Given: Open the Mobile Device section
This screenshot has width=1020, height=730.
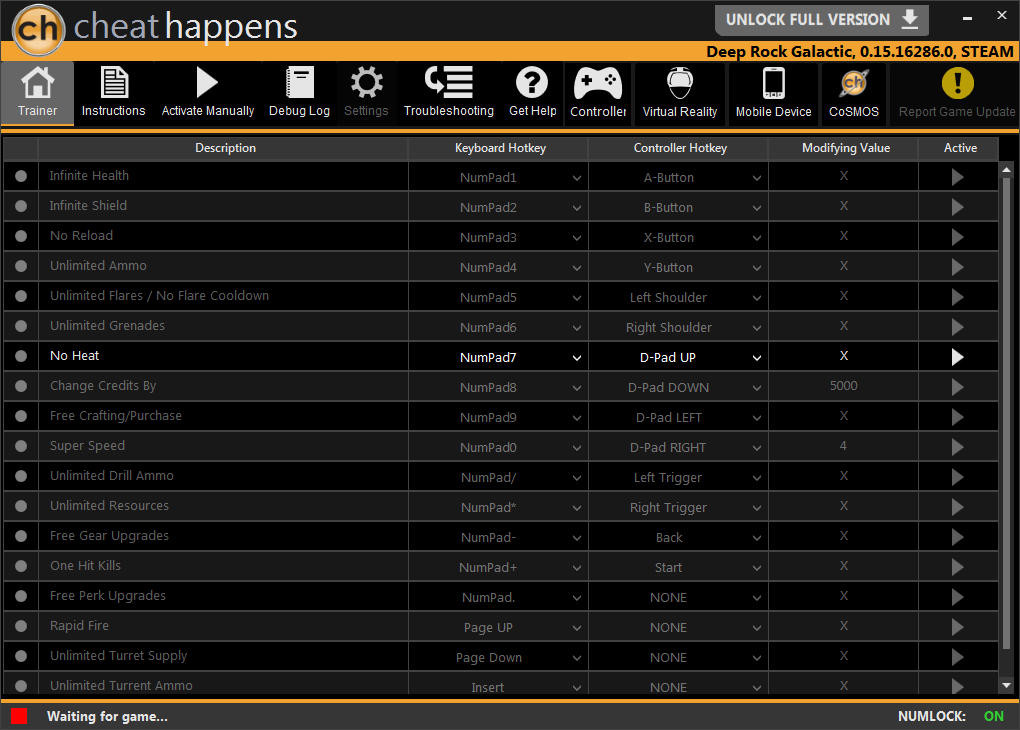Looking at the screenshot, I should point(773,93).
